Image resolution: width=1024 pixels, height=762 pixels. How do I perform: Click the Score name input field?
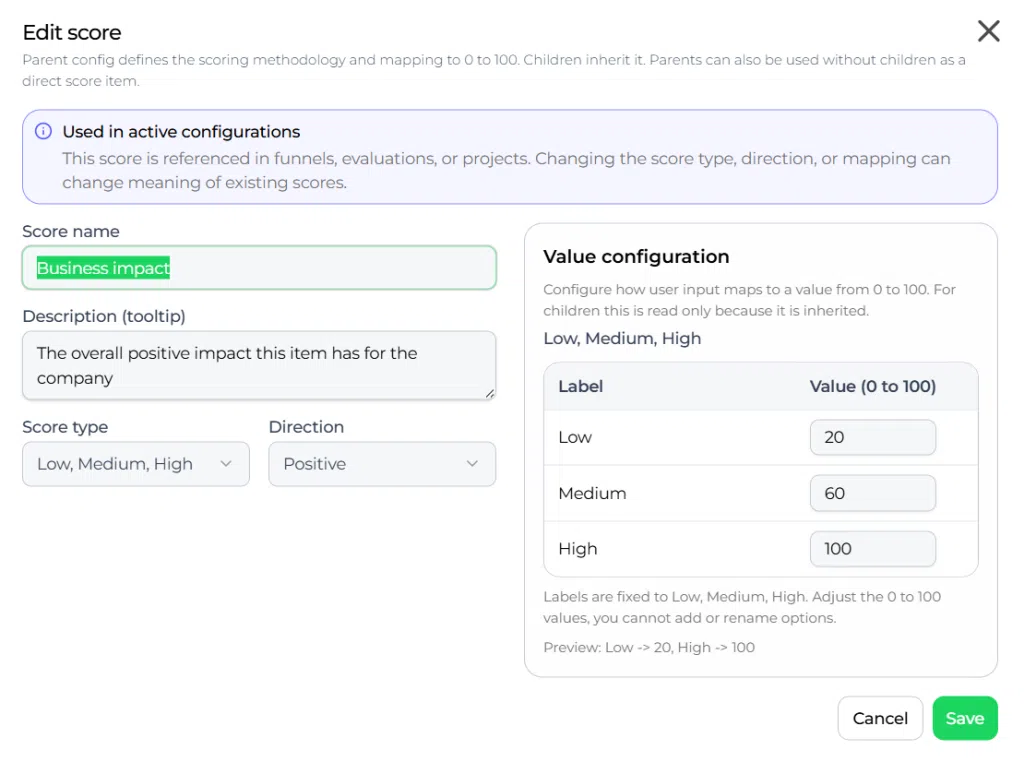pos(259,268)
